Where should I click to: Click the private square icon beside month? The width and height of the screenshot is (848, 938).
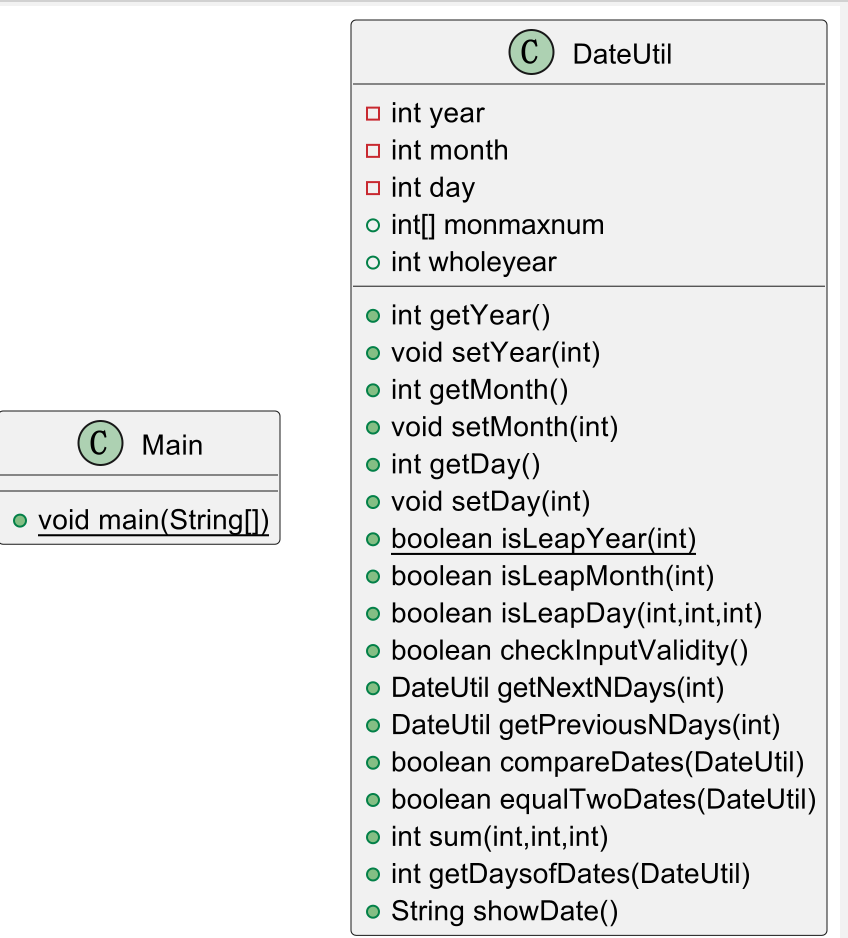(x=373, y=151)
